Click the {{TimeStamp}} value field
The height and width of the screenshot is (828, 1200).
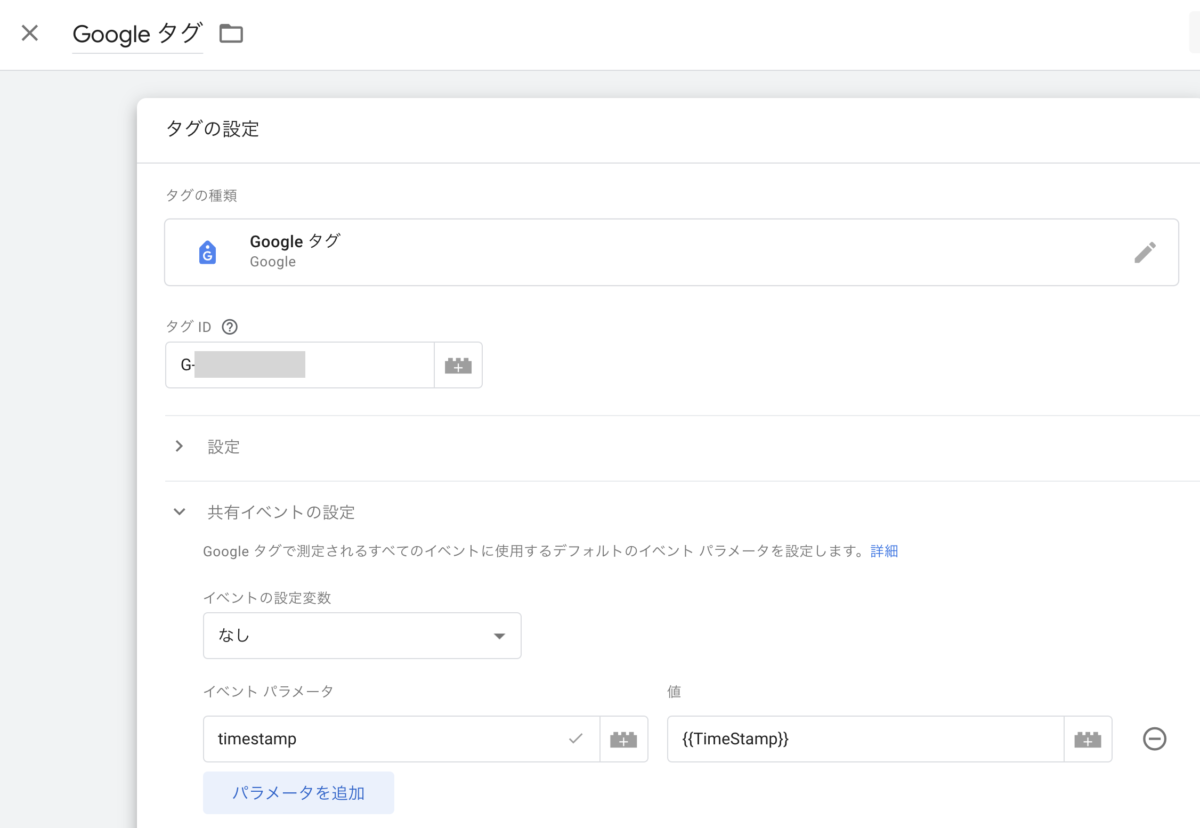pos(865,739)
